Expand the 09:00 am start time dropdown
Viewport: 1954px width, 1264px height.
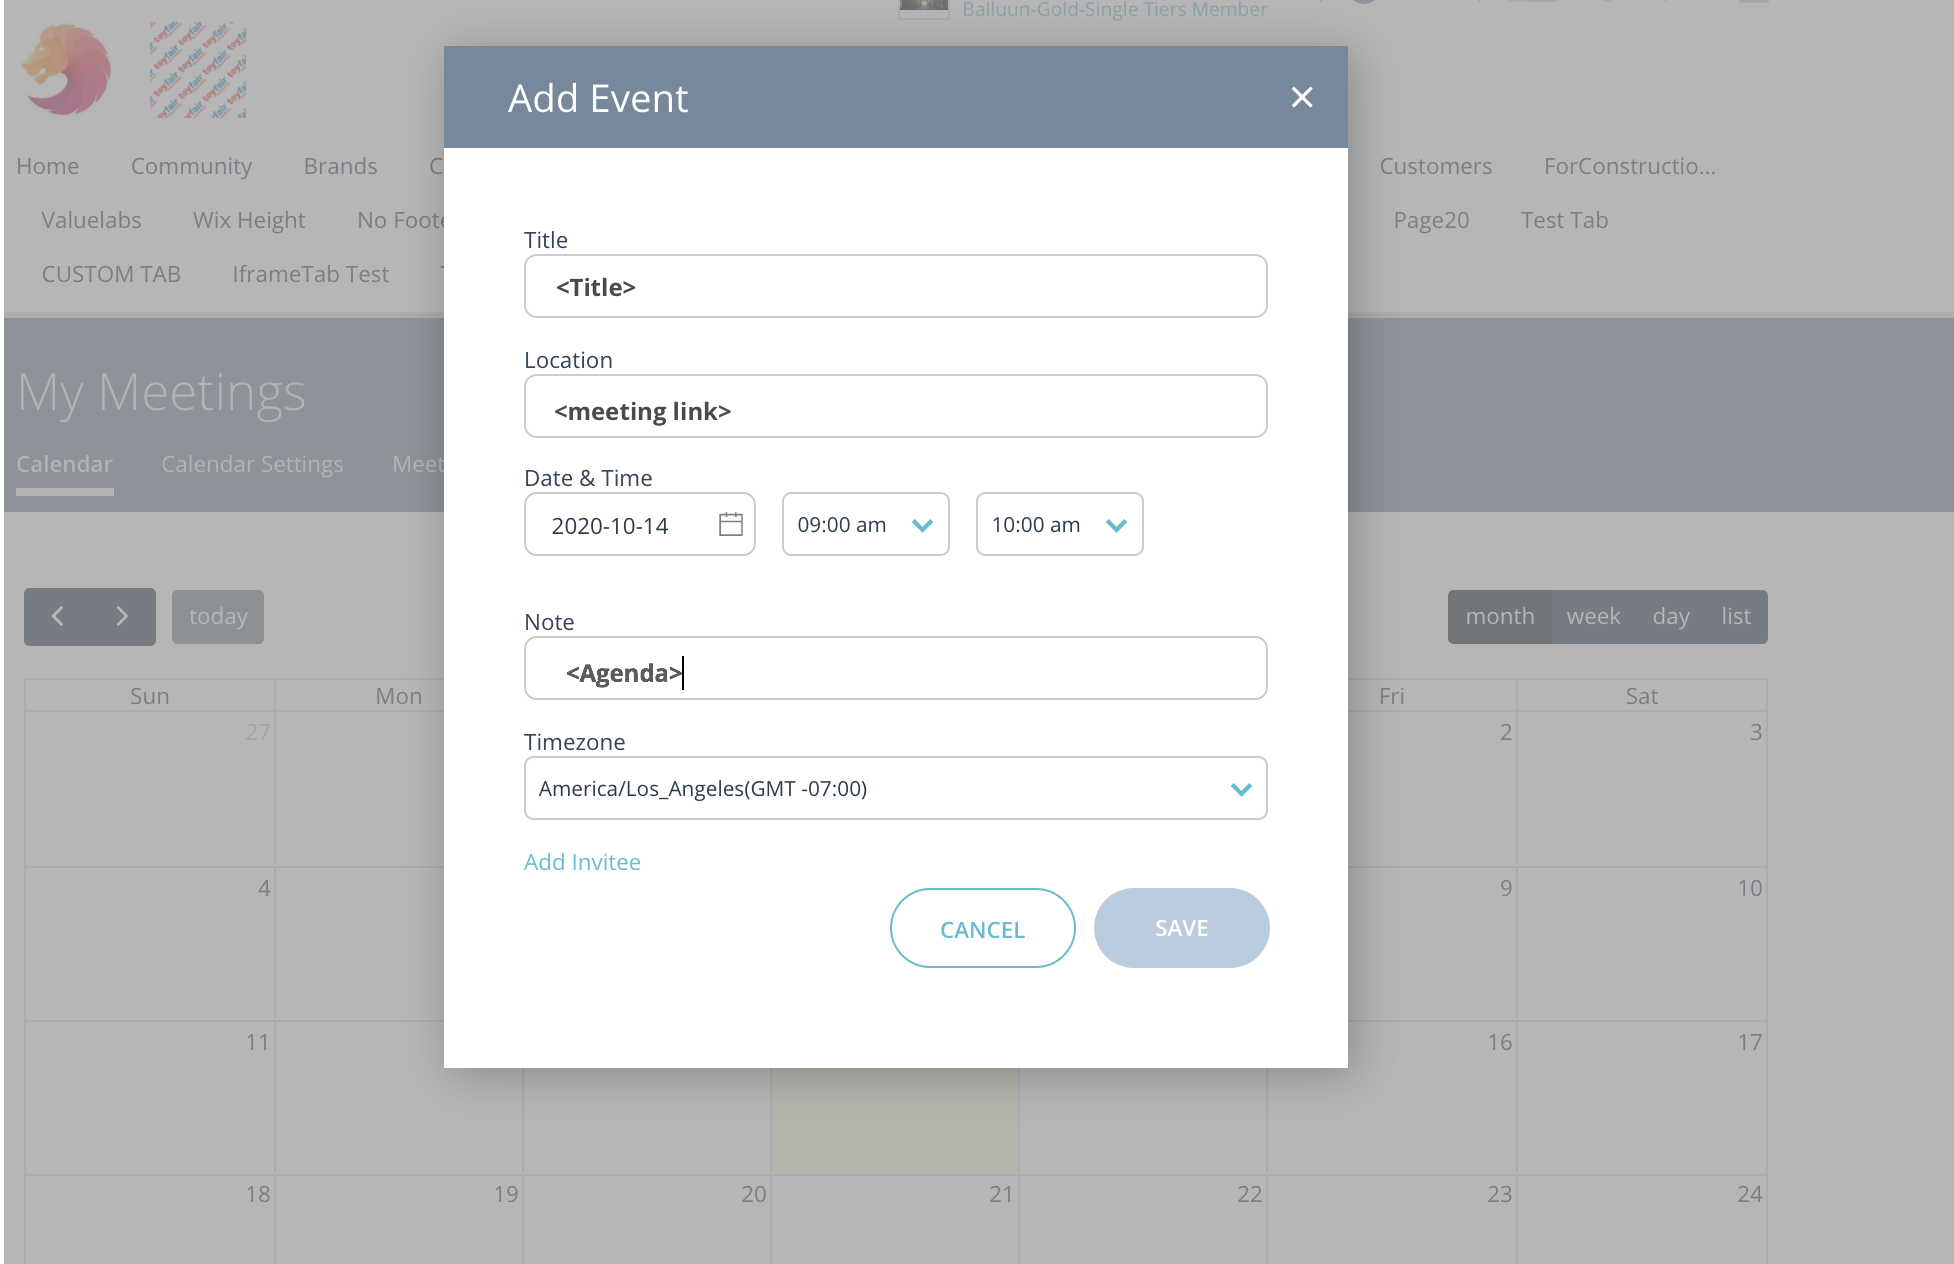[x=865, y=524]
